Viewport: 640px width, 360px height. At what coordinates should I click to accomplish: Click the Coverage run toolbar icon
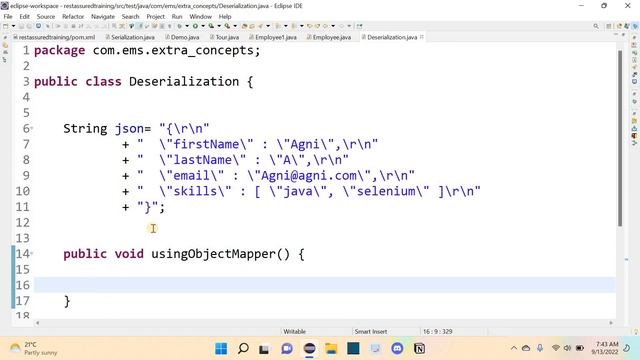pos(211,26)
